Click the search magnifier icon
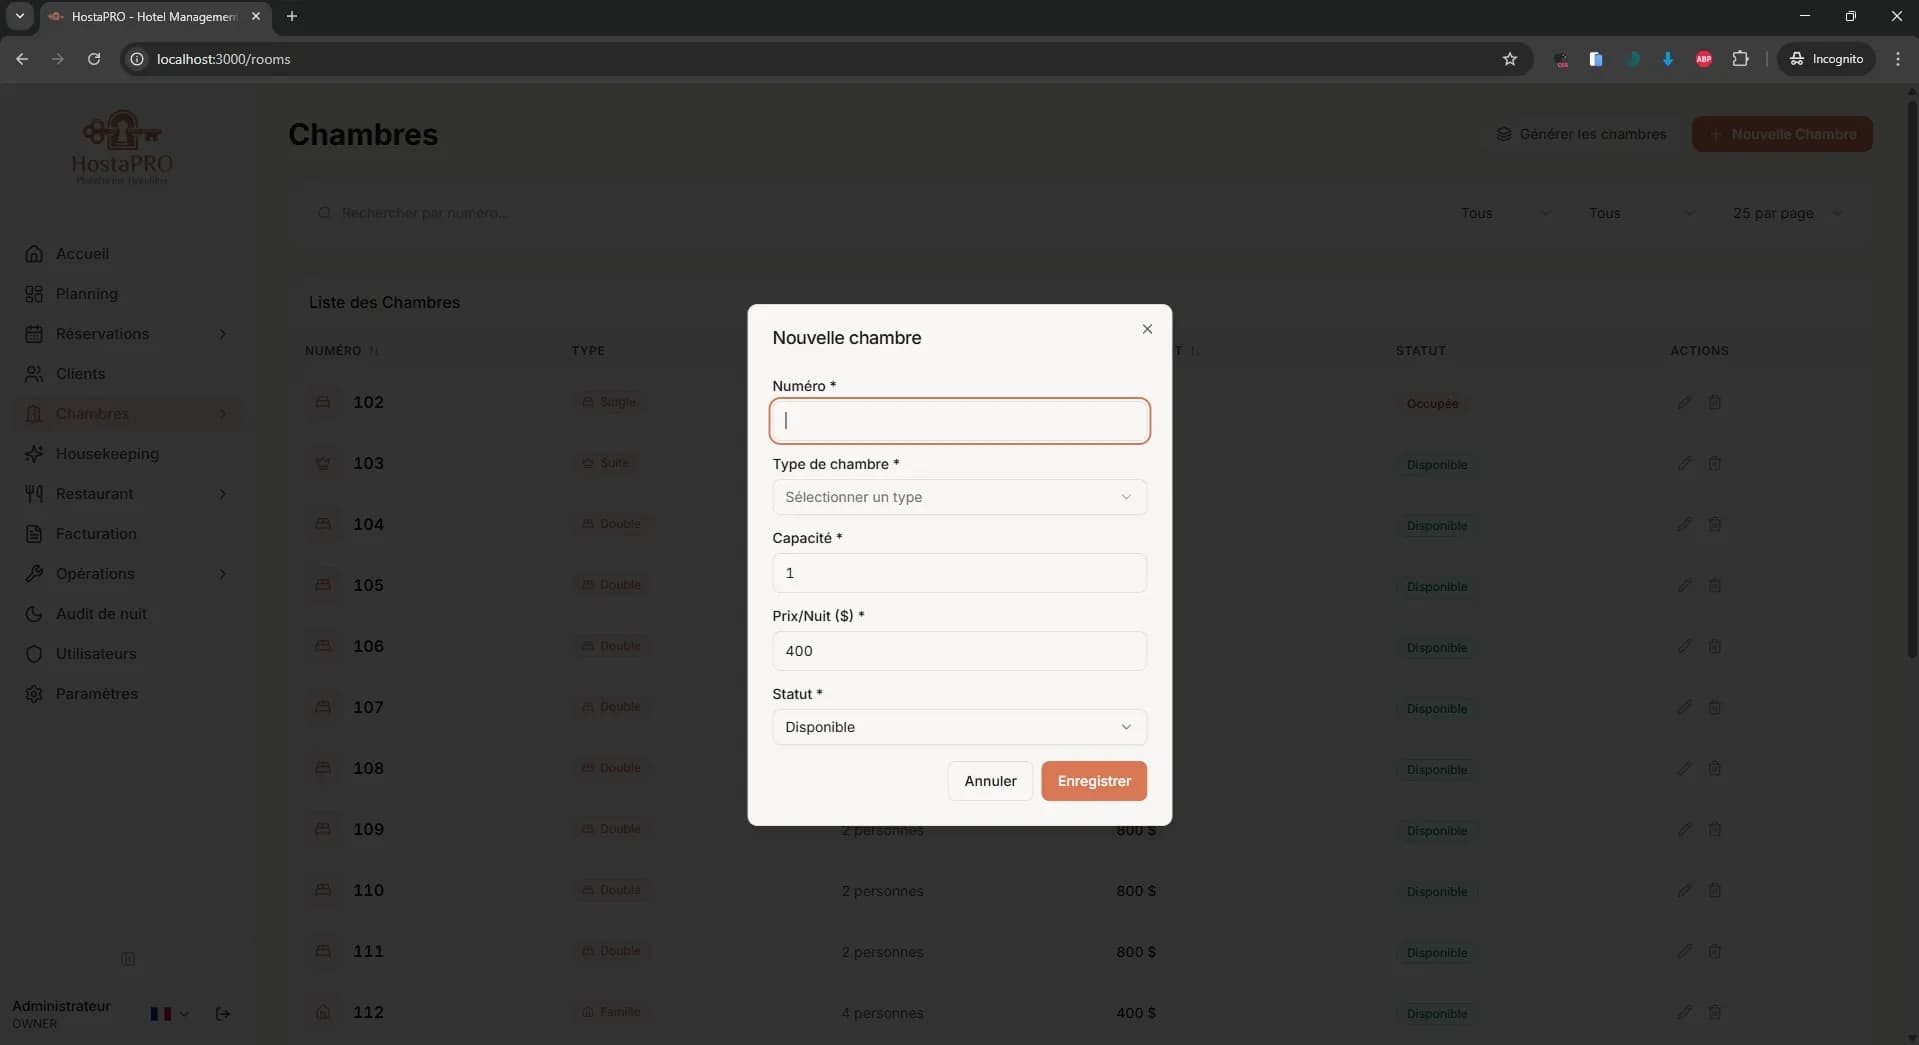This screenshot has width=1919, height=1045. [x=324, y=212]
